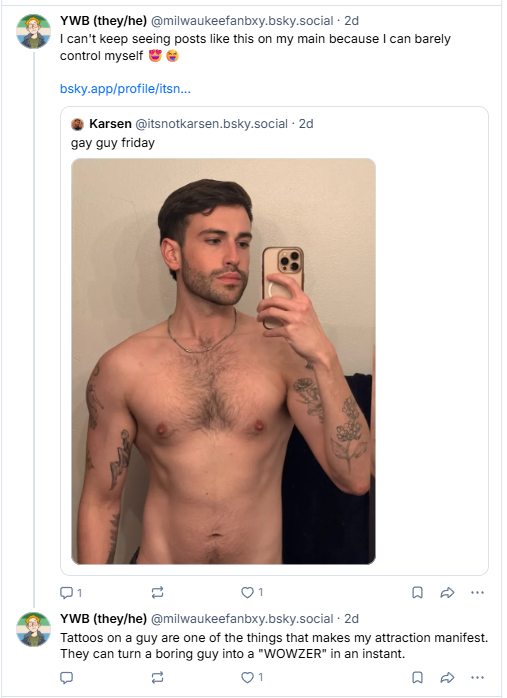Reply to the tattoos post
The width and height of the screenshot is (507, 698).
(x=66, y=678)
